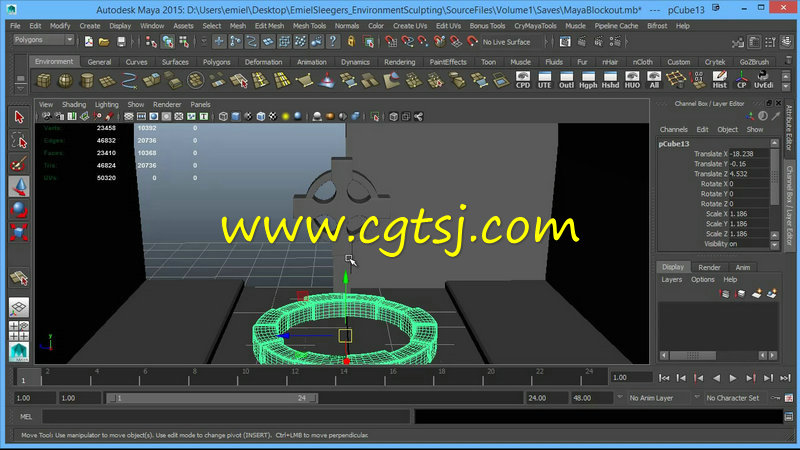Open the Channels menu in Channel Box
This screenshot has height=450, width=800.
(x=673, y=130)
